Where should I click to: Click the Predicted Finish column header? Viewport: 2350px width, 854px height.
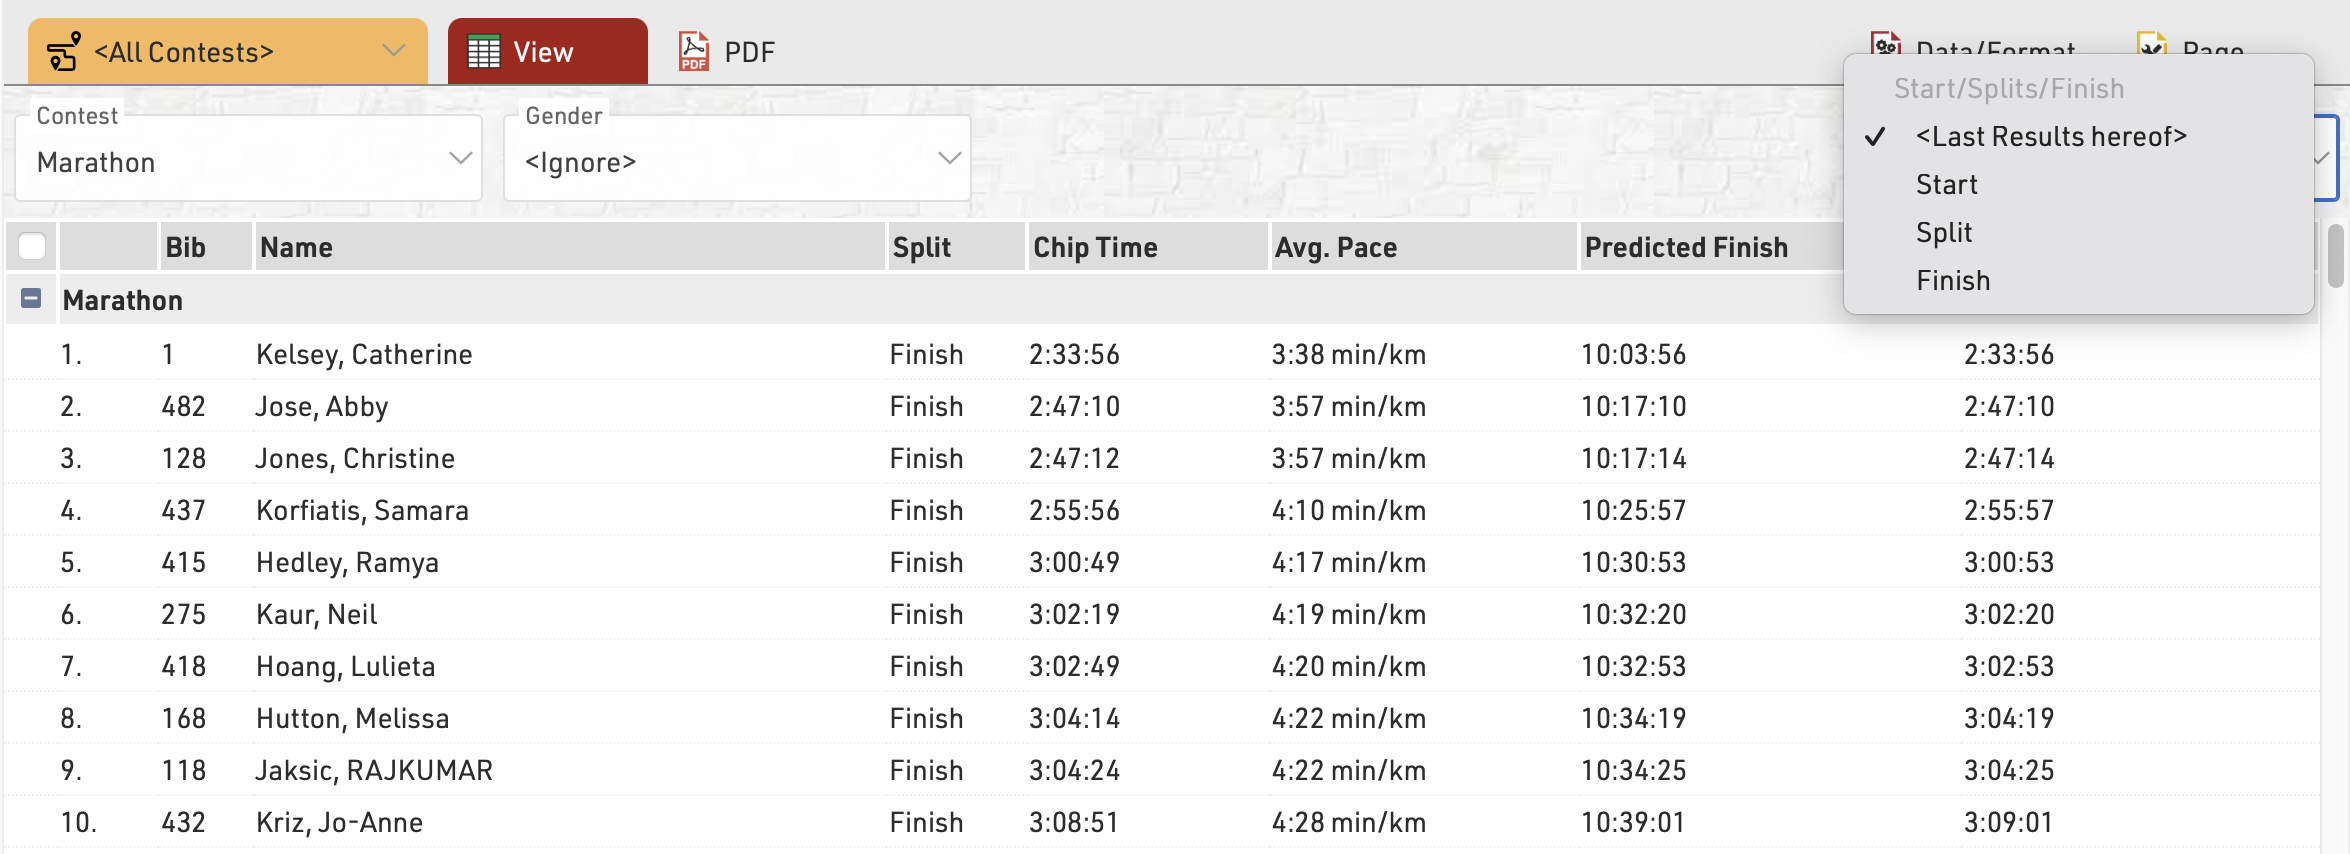pos(1686,247)
